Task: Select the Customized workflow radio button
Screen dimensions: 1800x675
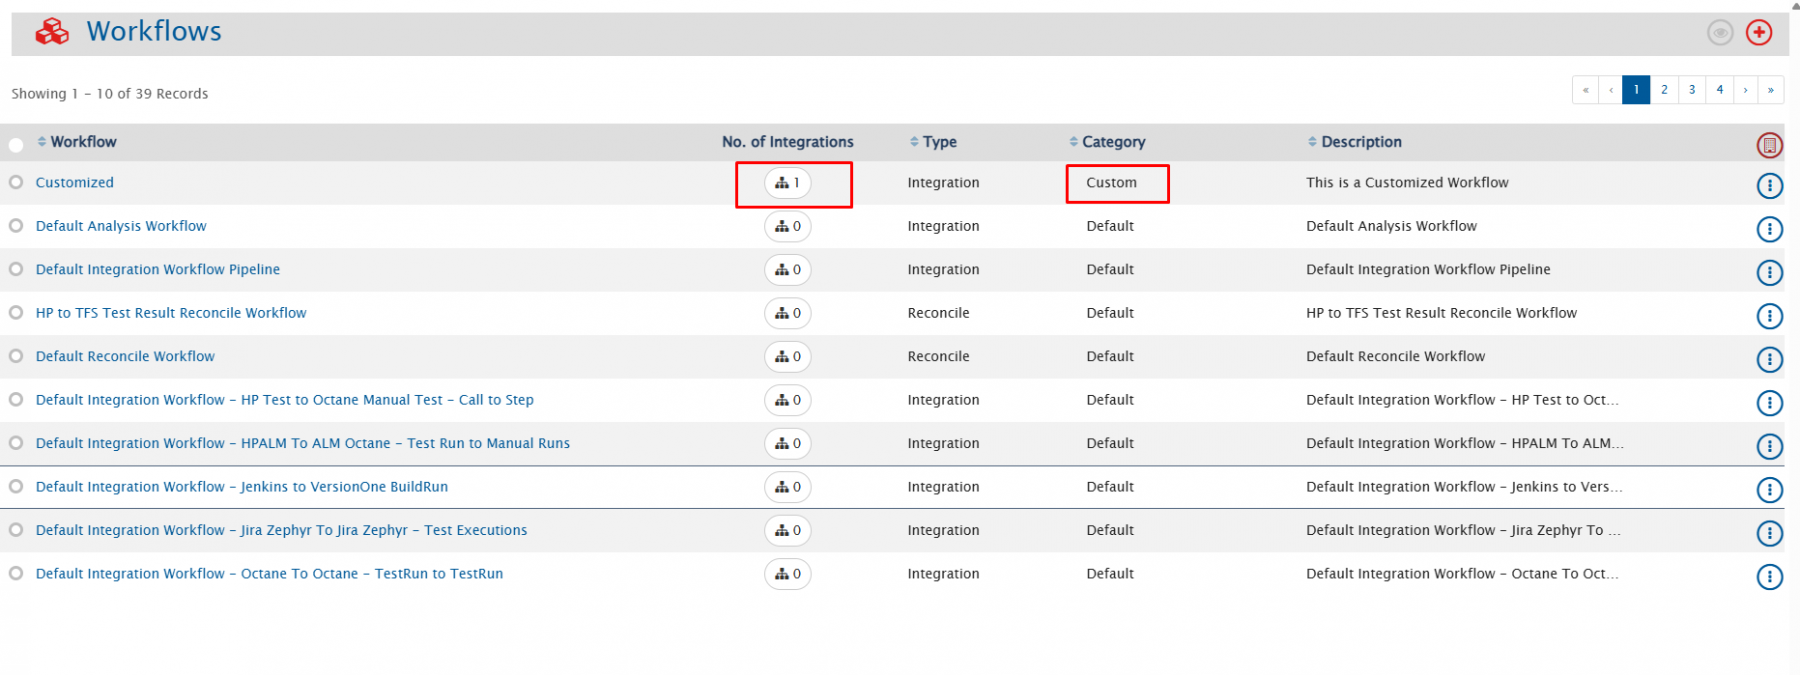Action: tap(16, 182)
